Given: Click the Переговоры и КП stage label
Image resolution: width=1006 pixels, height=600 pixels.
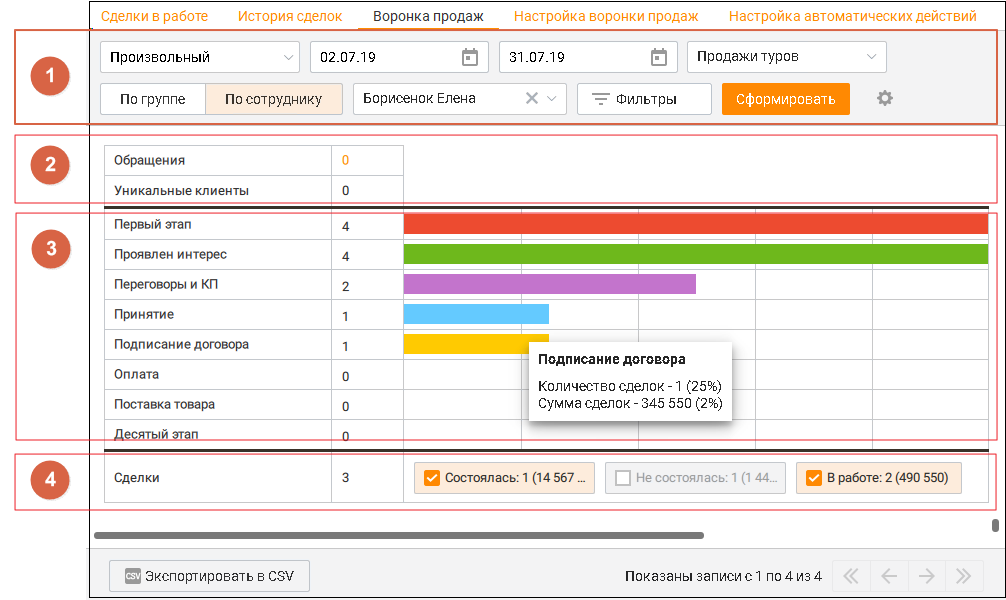Looking at the screenshot, I should [x=166, y=284].
